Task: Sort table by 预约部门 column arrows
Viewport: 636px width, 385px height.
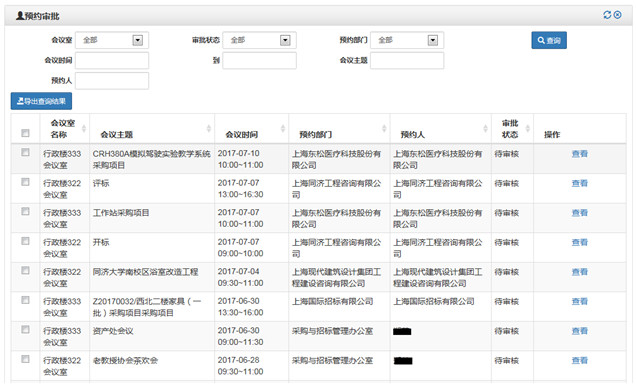Action: [x=384, y=129]
